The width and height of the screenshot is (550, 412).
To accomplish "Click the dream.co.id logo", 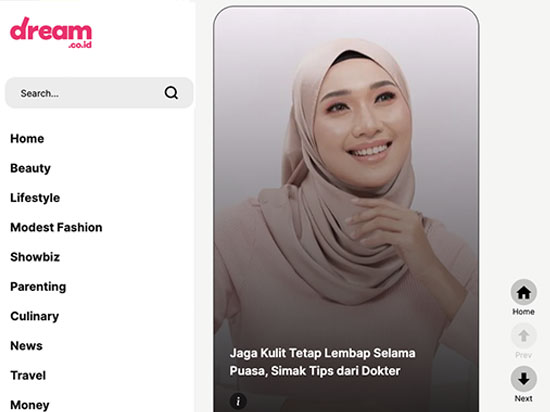I will click(x=51, y=33).
